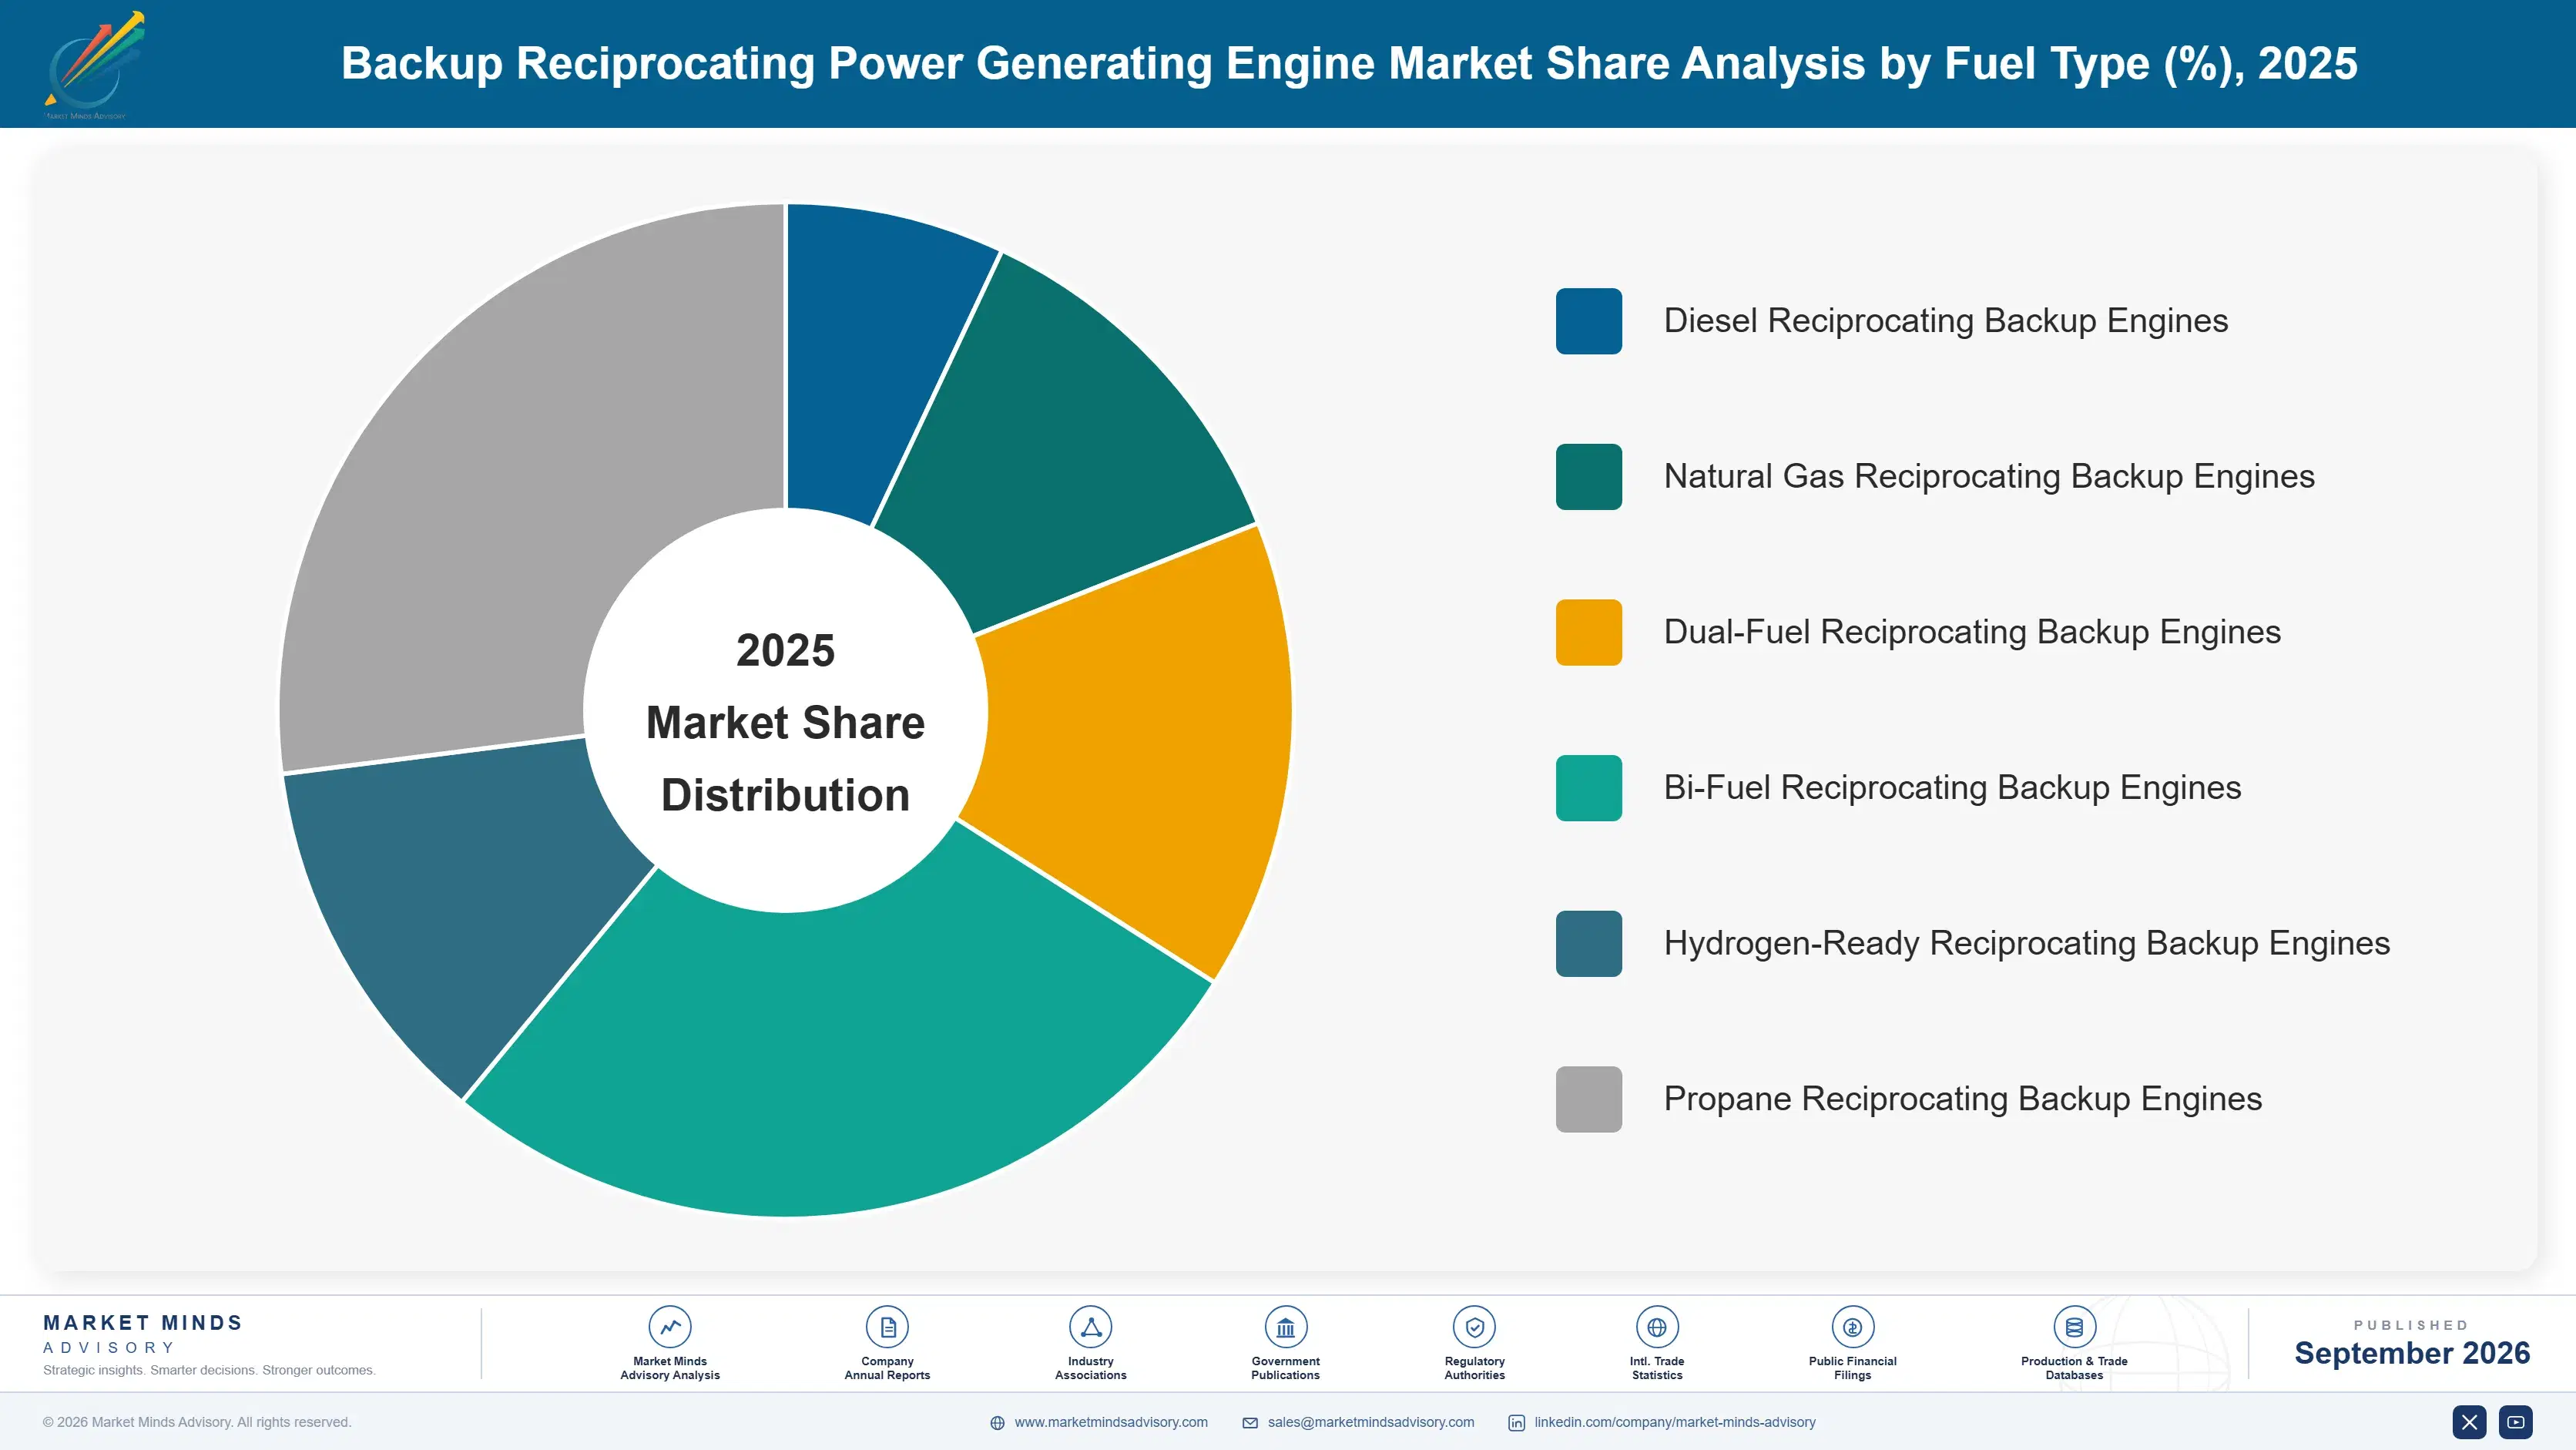Click 'Bi-Fuel Reciprocating Backup Engines' legend label
This screenshot has height=1450, width=2576.
click(1952, 788)
